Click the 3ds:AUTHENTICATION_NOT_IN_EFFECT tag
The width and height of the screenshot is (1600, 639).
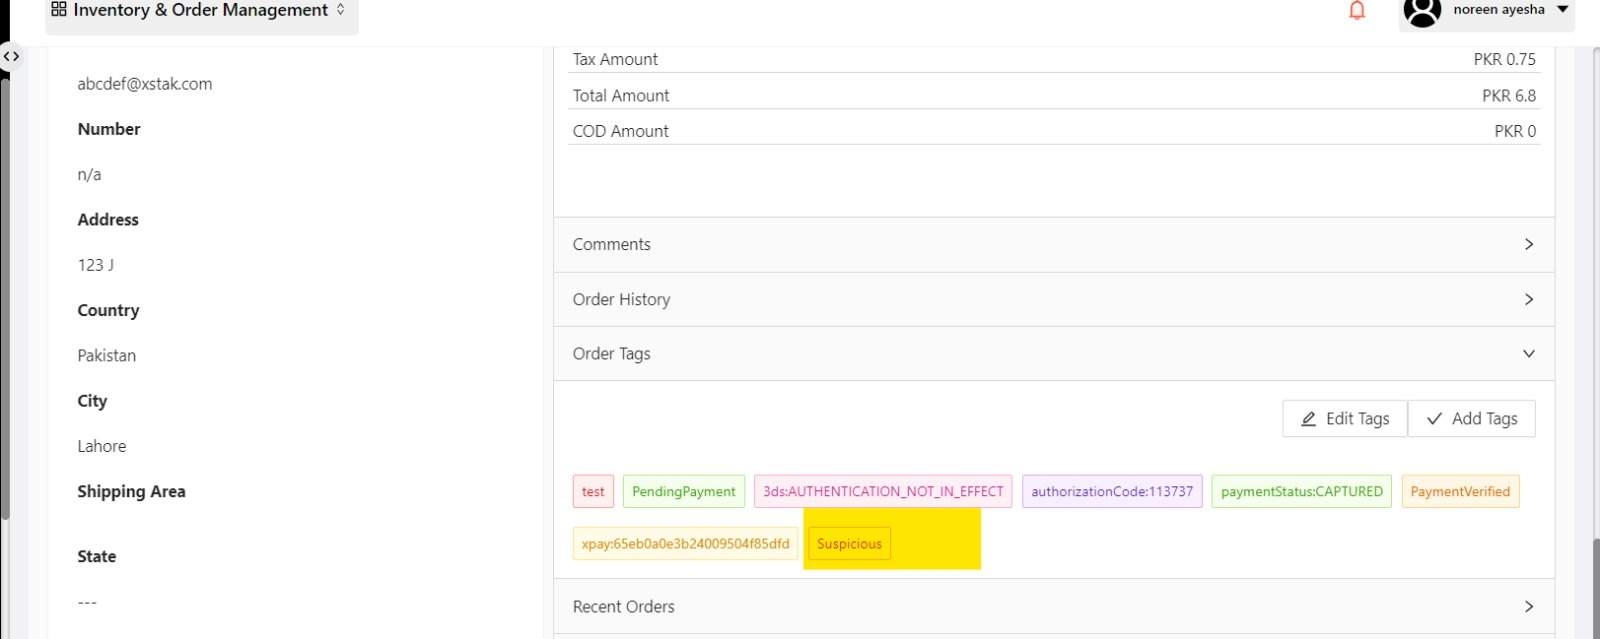click(883, 492)
